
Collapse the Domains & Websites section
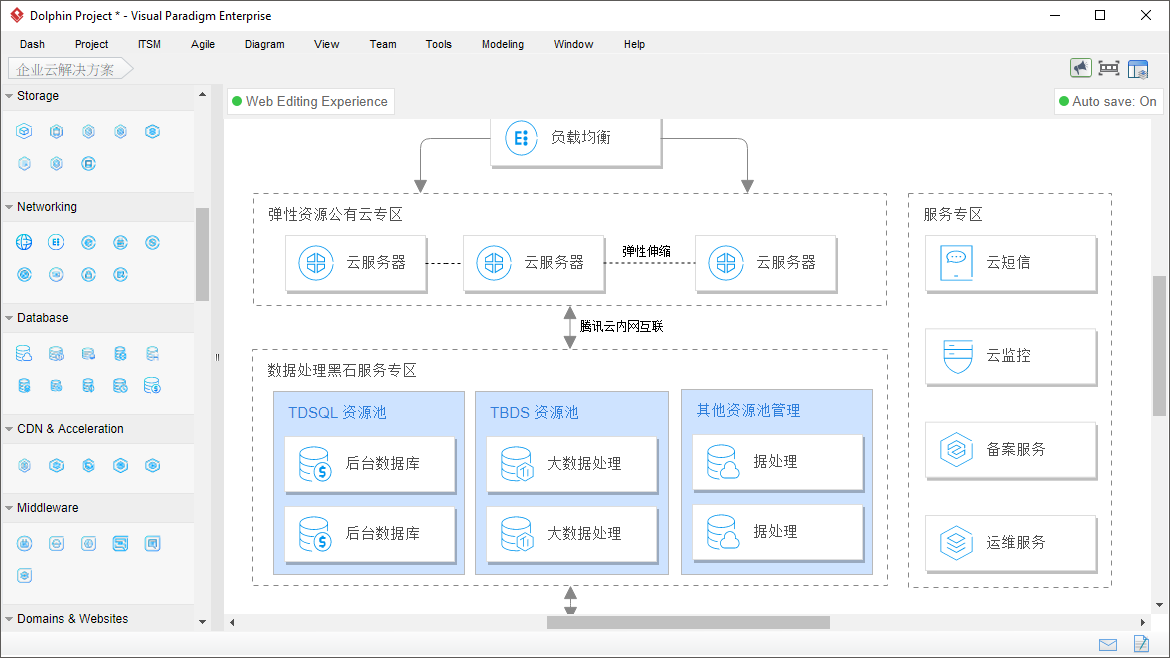pos(9,619)
